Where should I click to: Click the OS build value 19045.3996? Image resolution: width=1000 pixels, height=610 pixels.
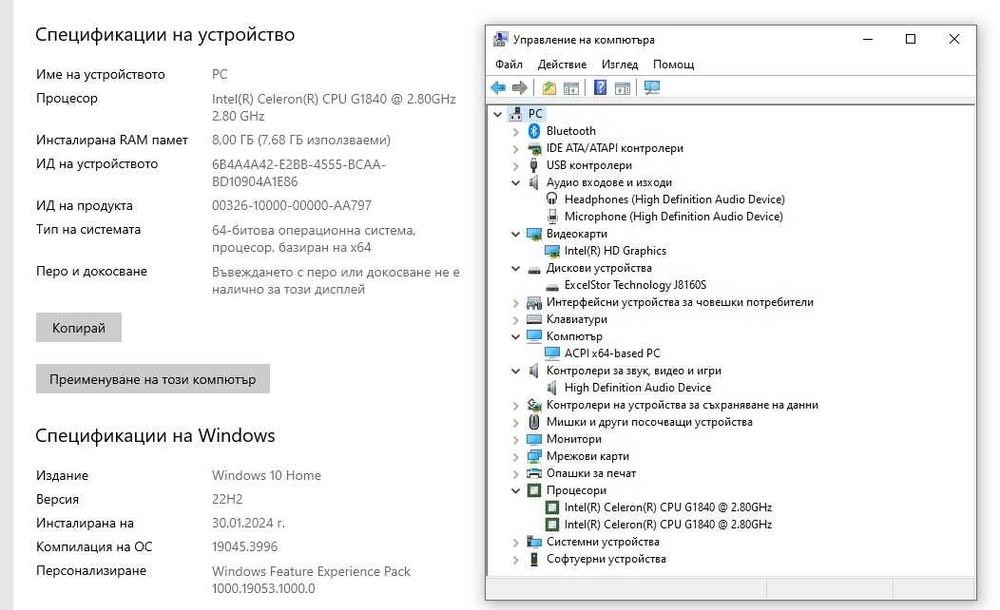[x=245, y=547]
